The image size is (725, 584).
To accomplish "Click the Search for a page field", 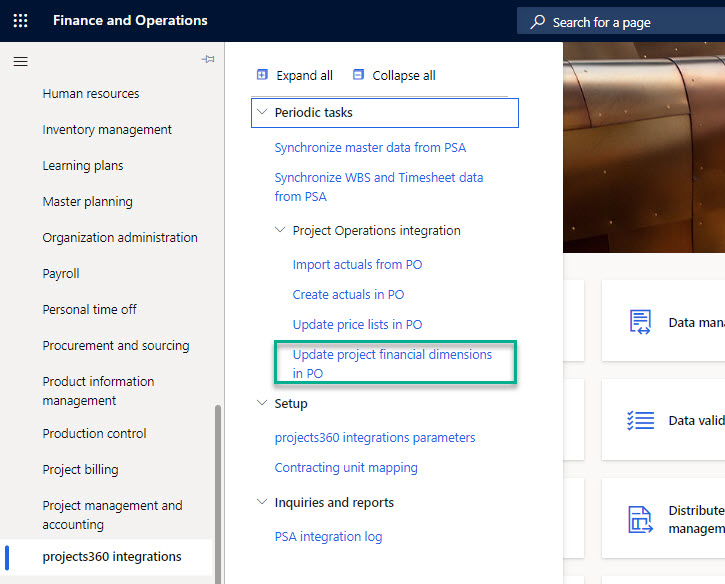I will click(621, 21).
